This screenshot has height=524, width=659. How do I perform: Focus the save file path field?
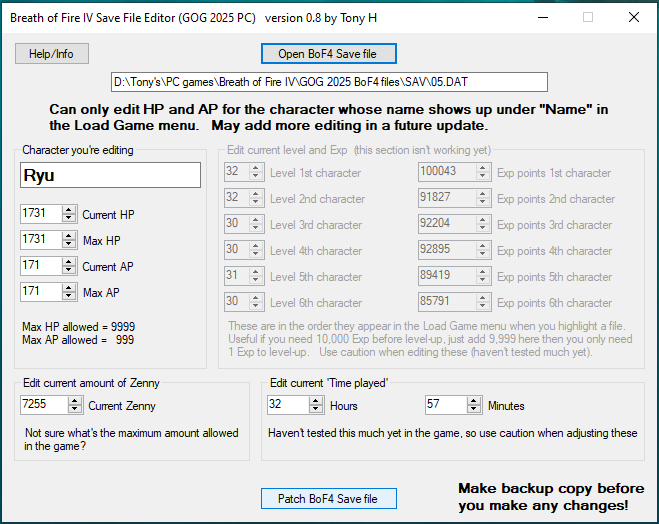(329, 82)
